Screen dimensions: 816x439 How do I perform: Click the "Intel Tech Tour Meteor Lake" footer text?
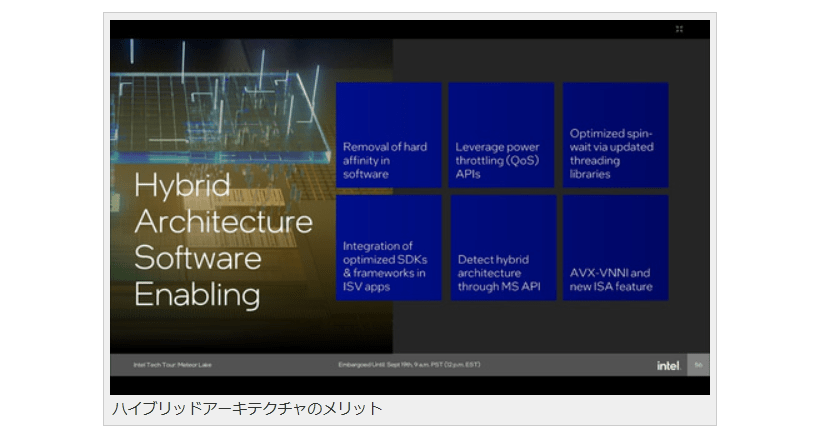[172, 365]
